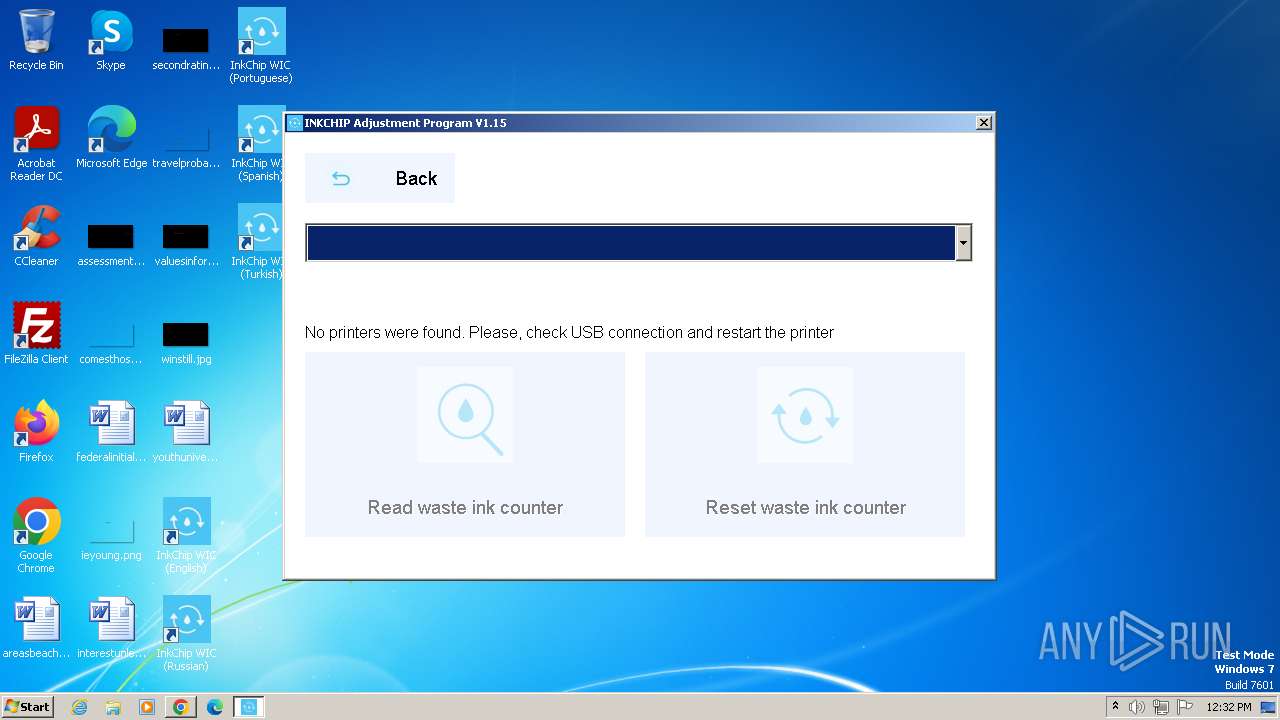1280x720 pixels.
Task: Close the INKCHIP Adjustment Program window
Action: click(x=984, y=122)
